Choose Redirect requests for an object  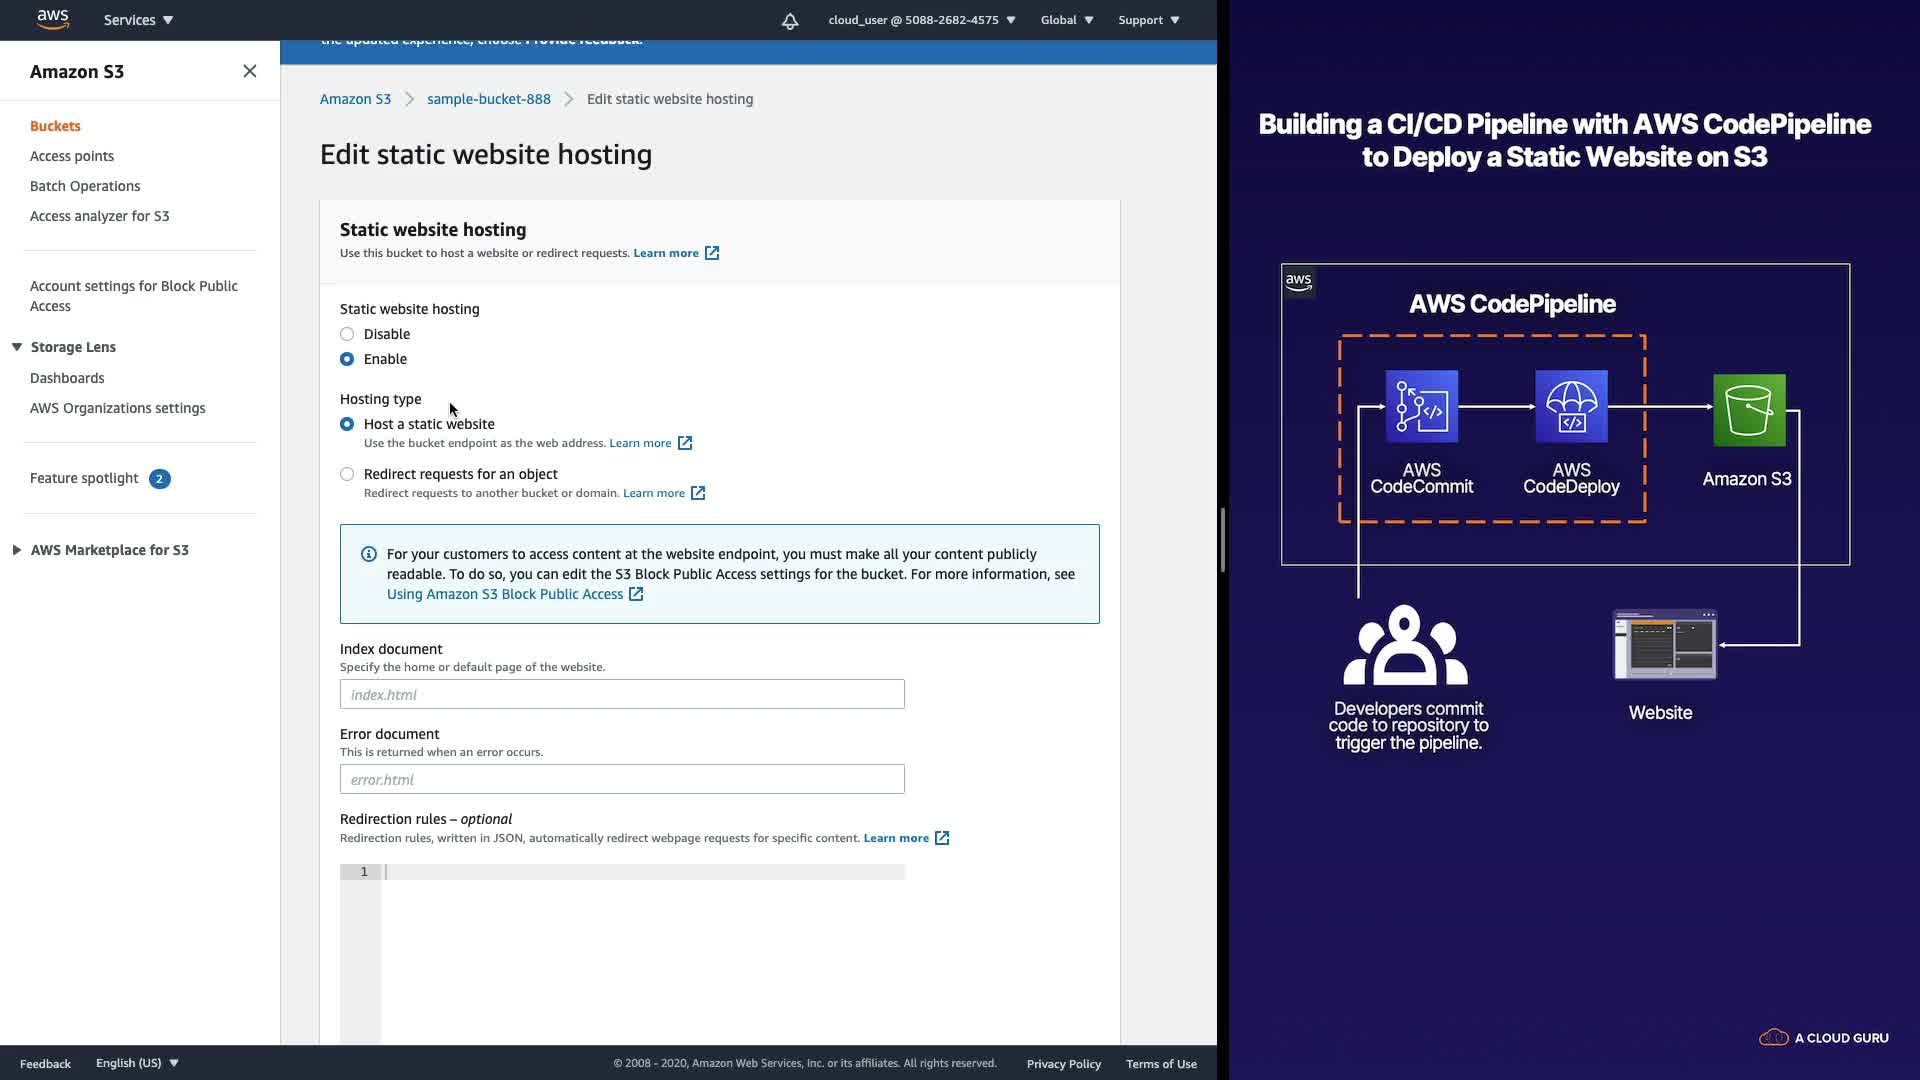coord(347,474)
